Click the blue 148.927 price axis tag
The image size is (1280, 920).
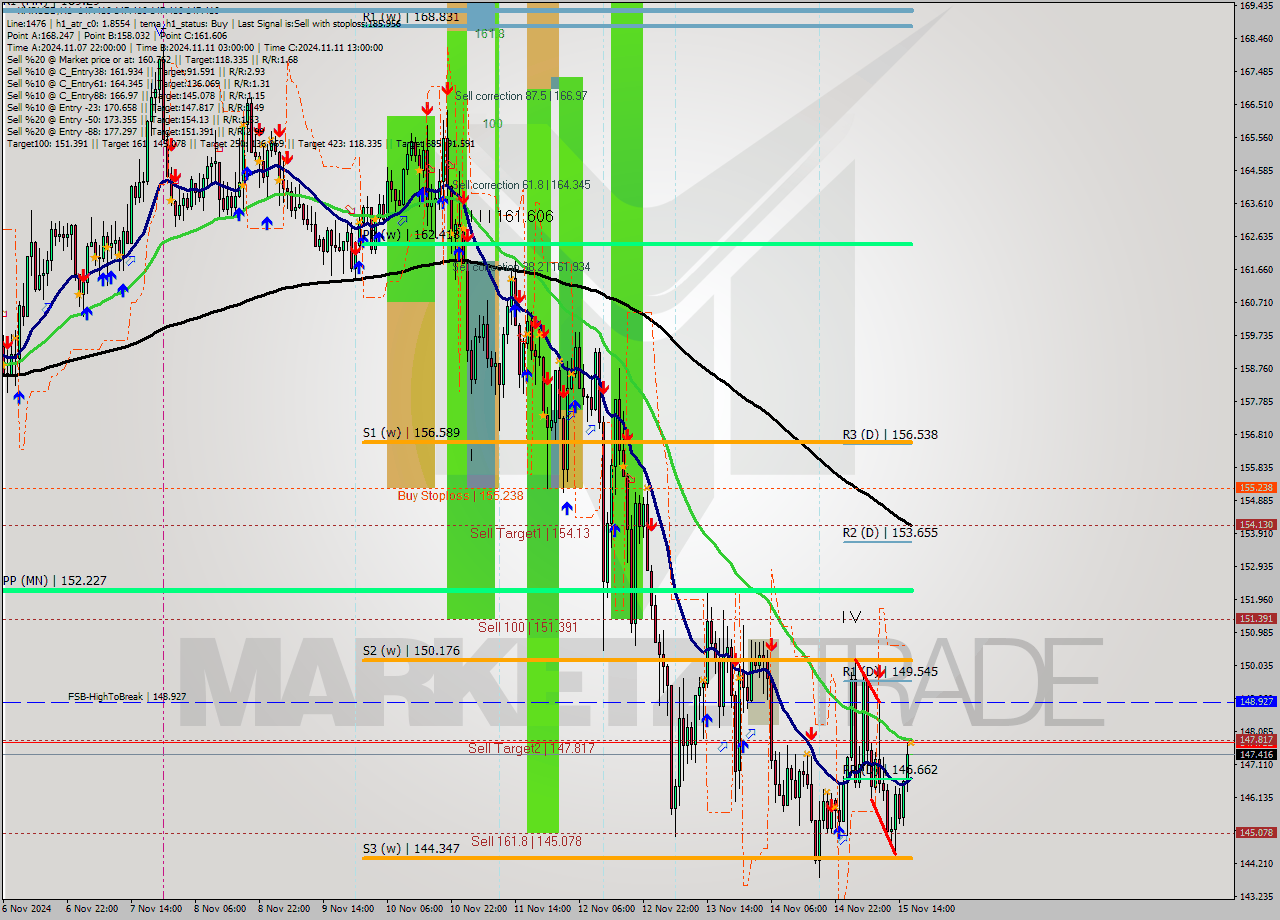(x=1256, y=701)
